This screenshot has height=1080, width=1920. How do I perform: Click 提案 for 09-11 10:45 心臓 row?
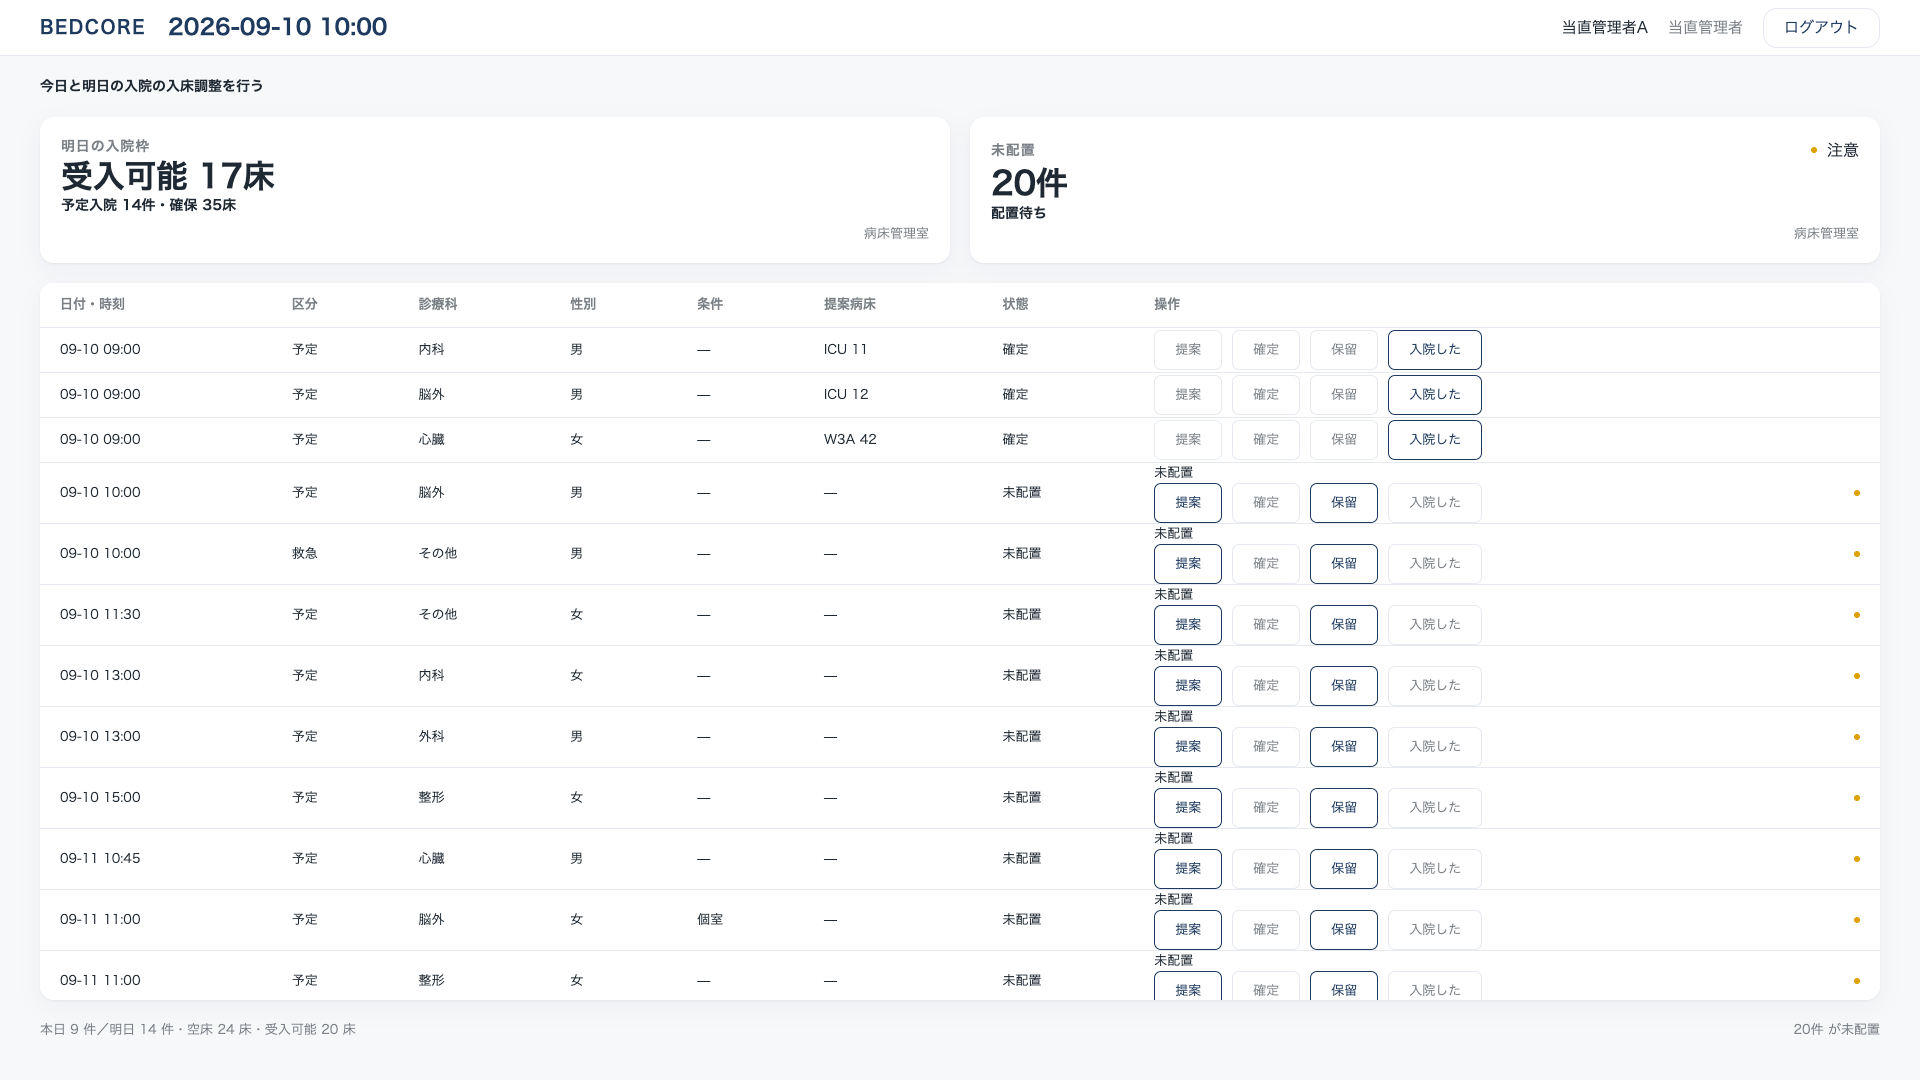pyautogui.click(x=1187, y=869)
